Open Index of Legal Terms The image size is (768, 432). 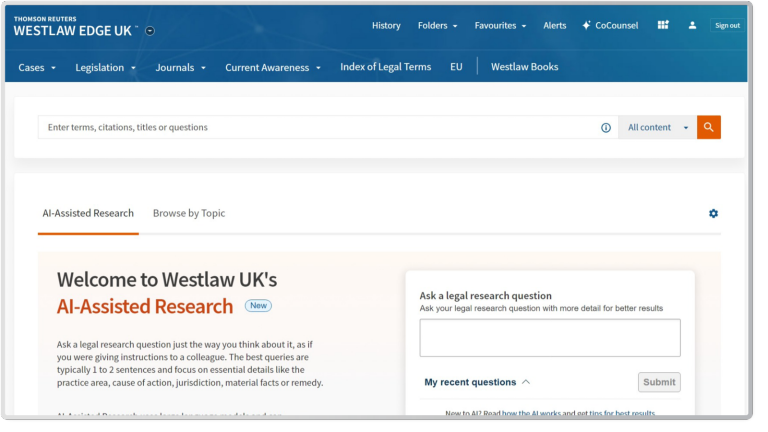(x=385, y=67)
